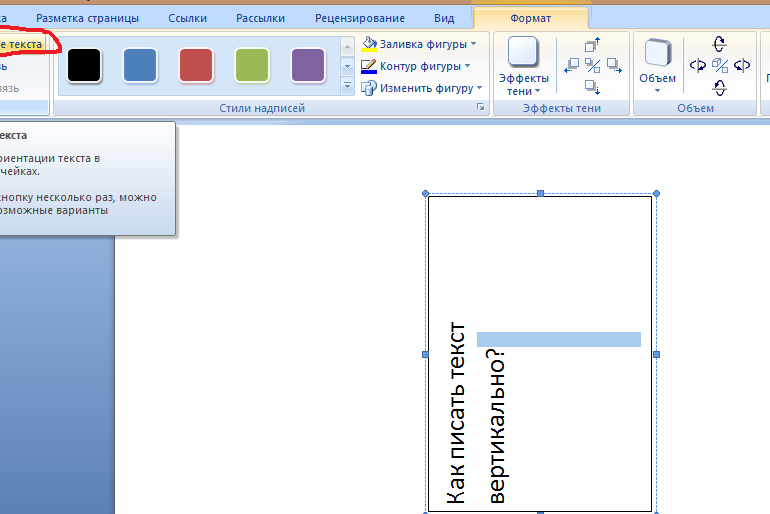Image resolution: width=770 pixels, height=514 pixels.
Task: Tilt 3-D right in the Объем group
Action: [742, 66]
